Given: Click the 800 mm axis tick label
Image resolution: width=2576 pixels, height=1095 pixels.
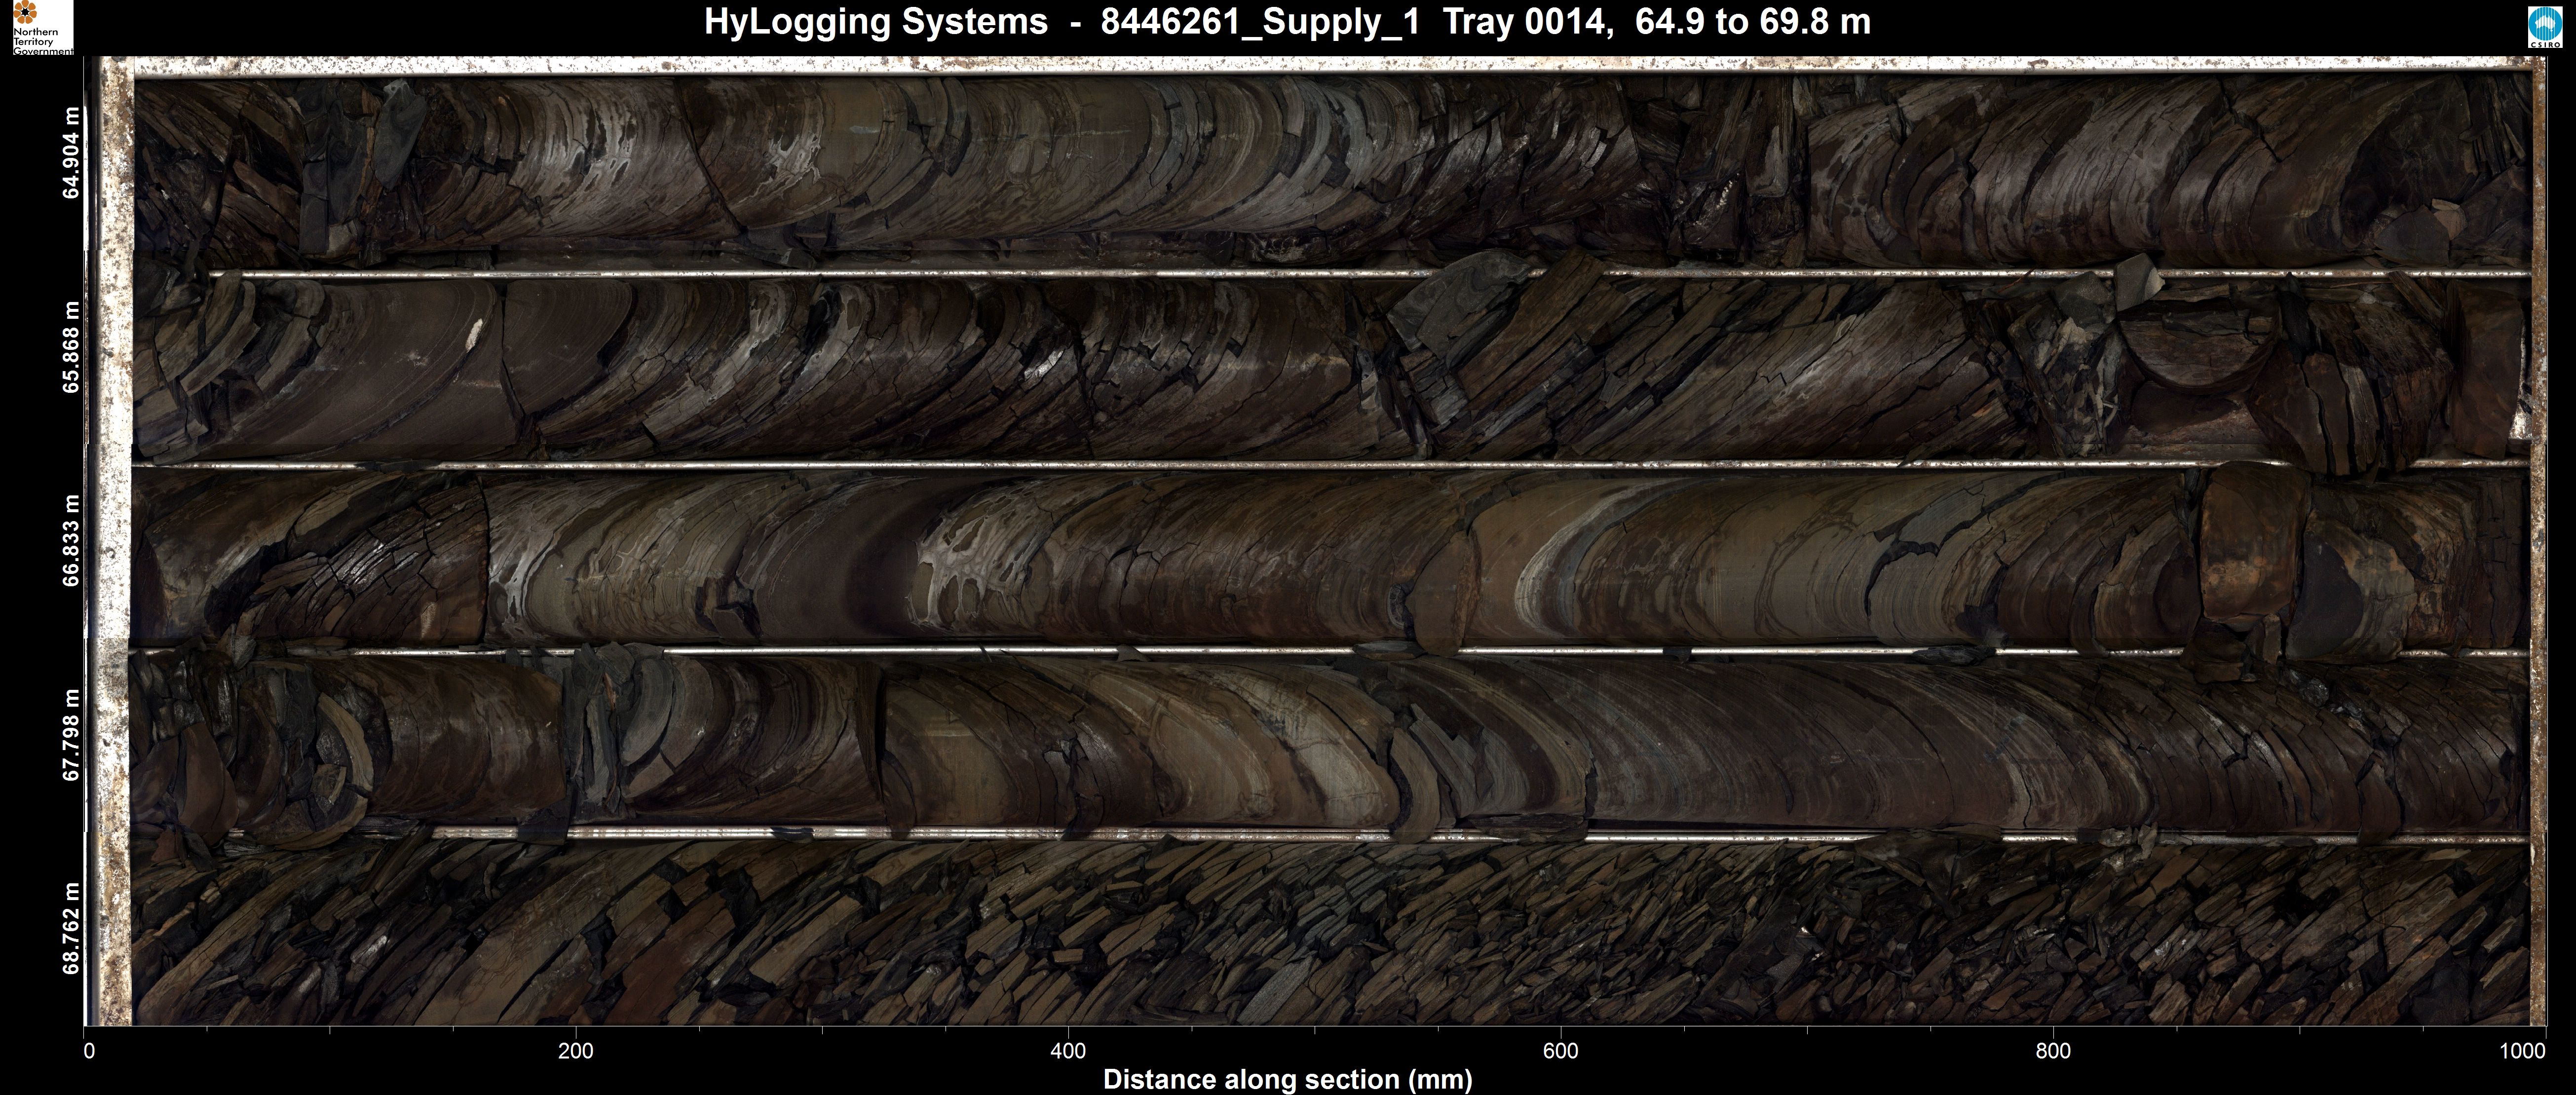Looking at the screenshot, I should 2053,1051.
